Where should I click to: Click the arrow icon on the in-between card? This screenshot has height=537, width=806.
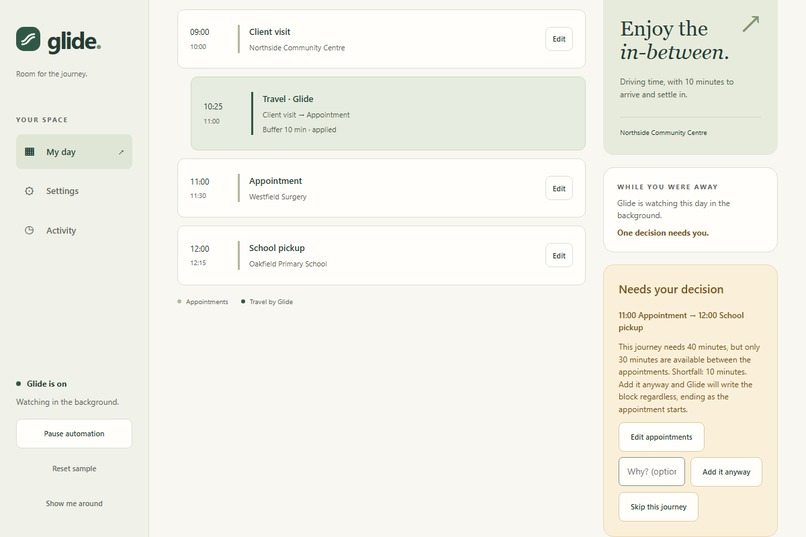pyautogui.click(x=751, y=24)
